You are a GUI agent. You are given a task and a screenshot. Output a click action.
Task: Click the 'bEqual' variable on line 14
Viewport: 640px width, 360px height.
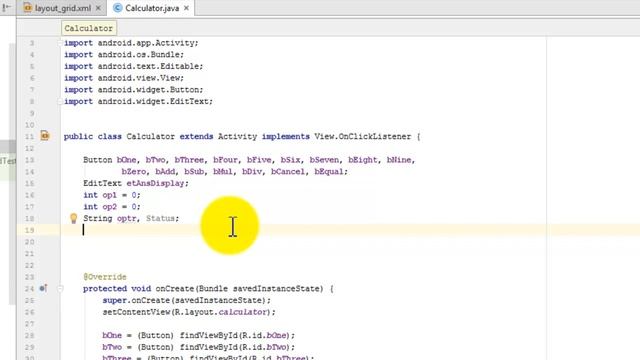329,171
